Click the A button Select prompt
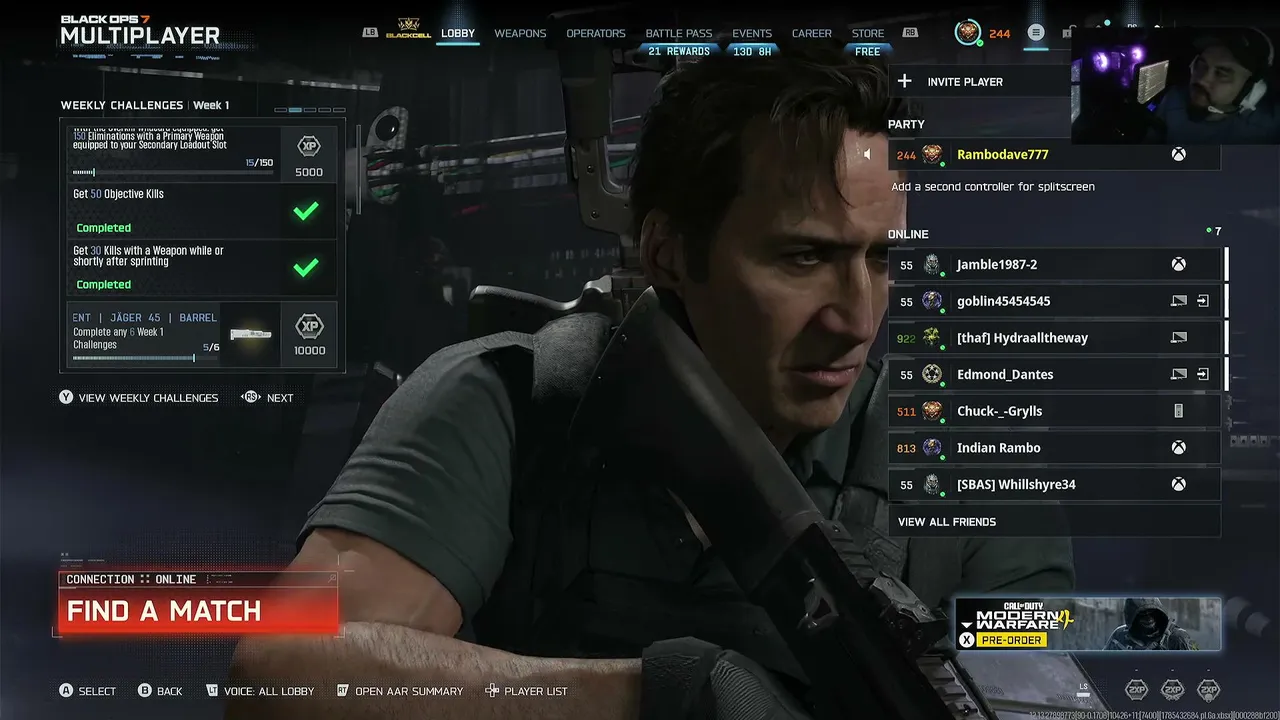The image size is (1280, 720). 88,691
